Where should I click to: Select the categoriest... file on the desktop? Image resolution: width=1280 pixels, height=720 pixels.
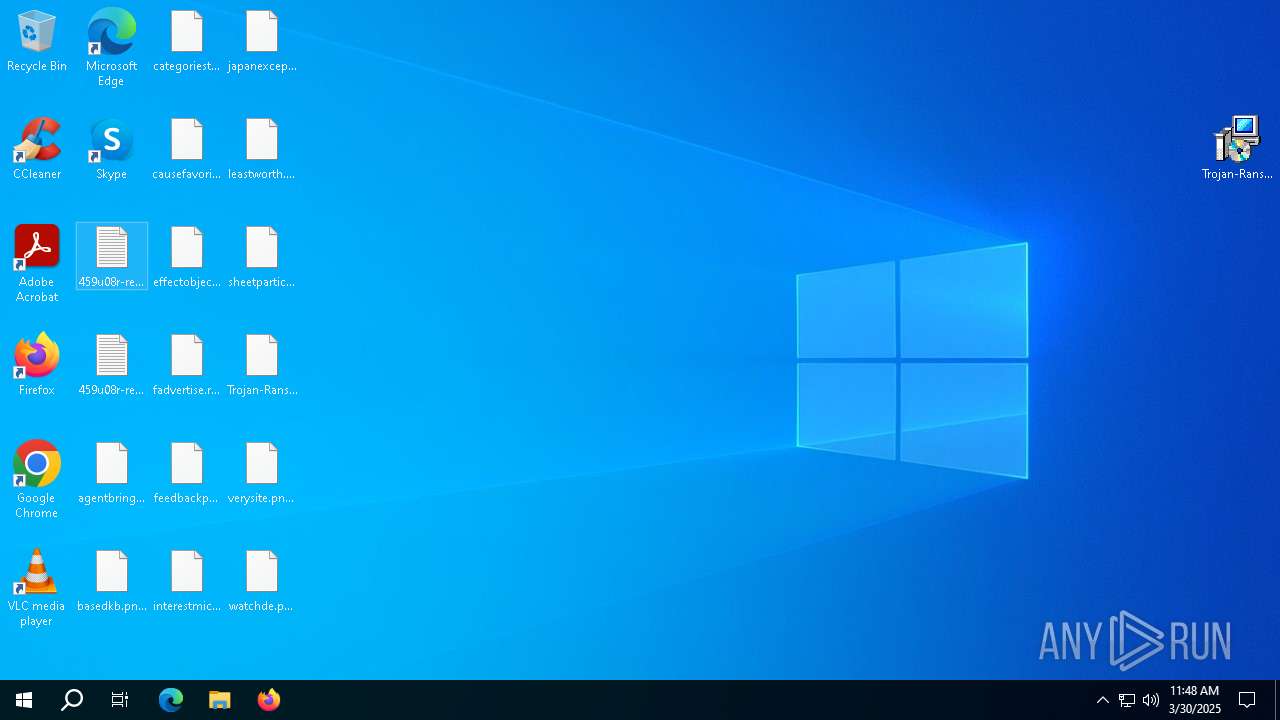(x=186, y=42)
